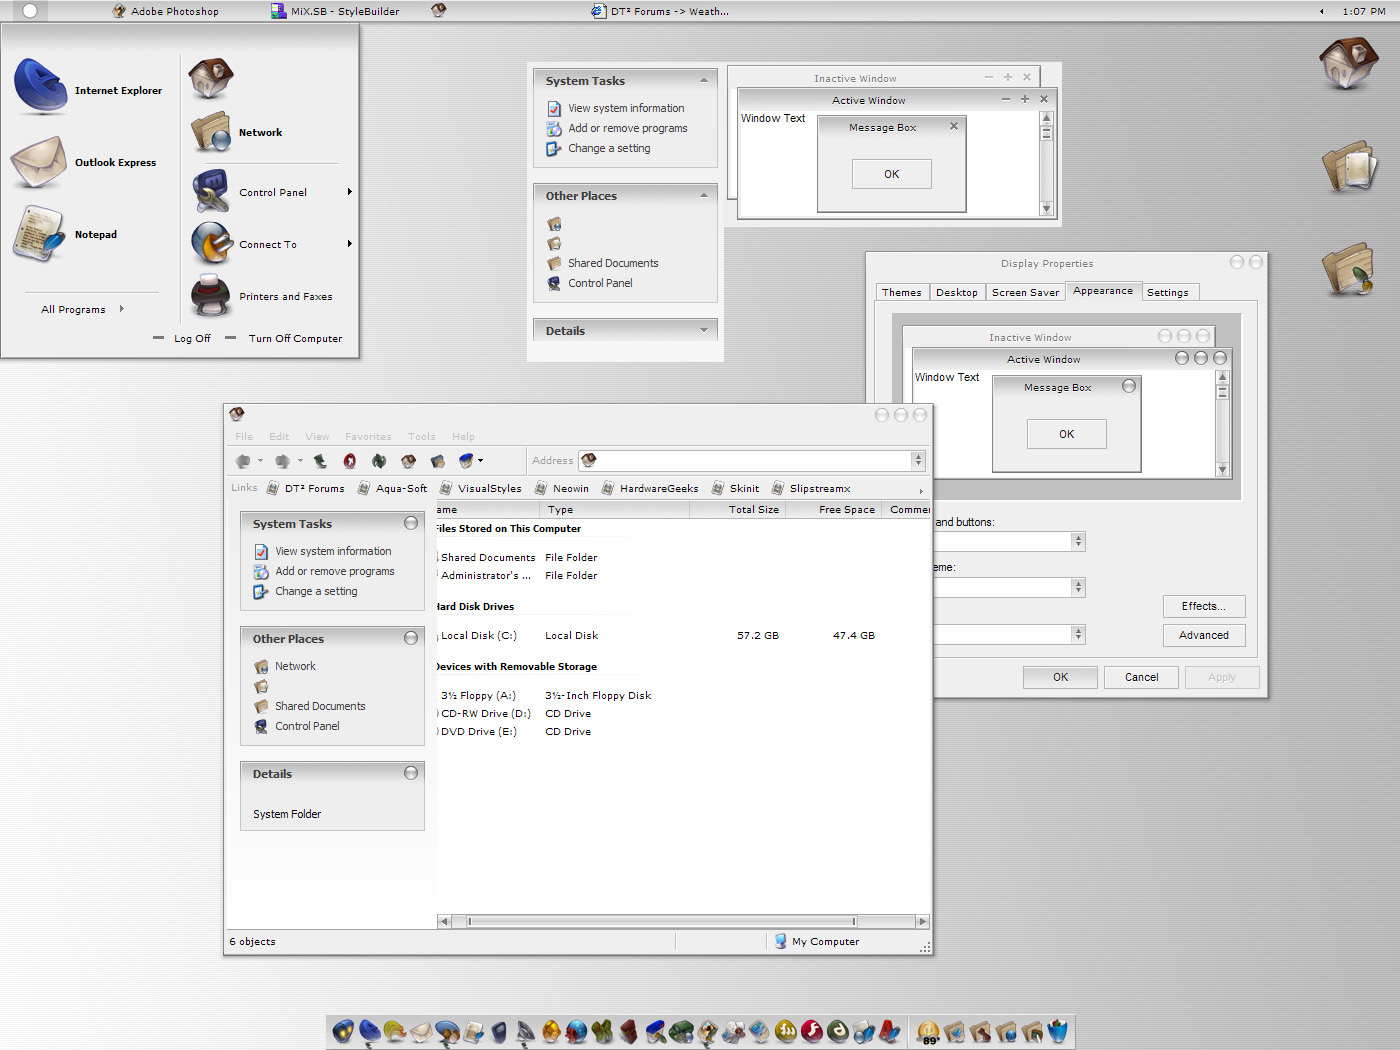The image size is (1400, 1050).
Task: Open the documents folder icon on the desktop
Action: coord(1349,167)
